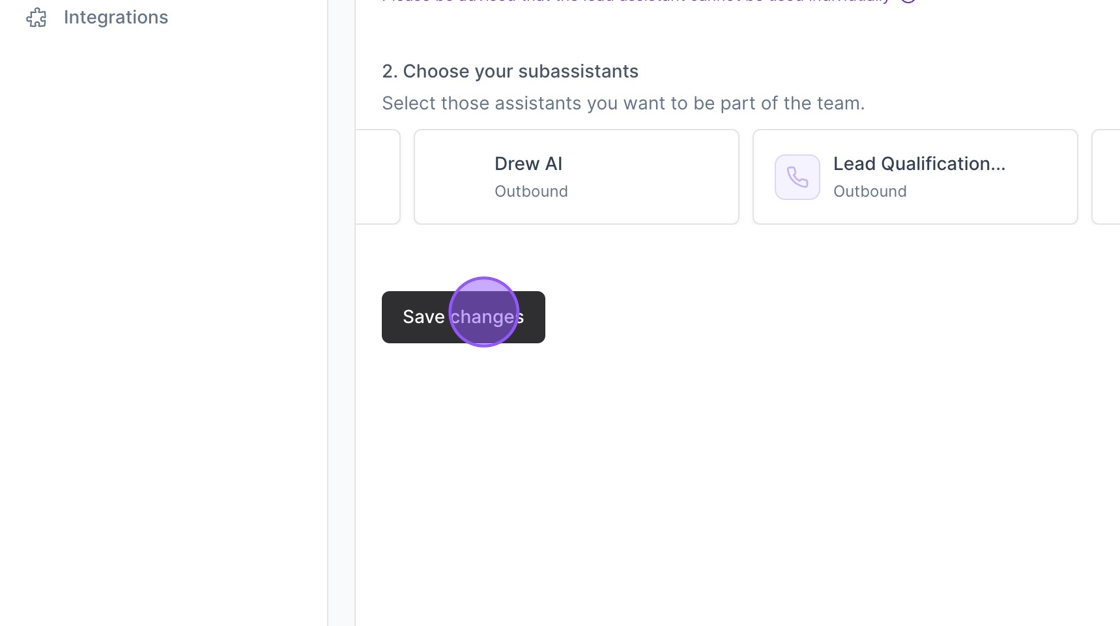Select the Lead Qualification subassistant card

(x=915, y=177)
